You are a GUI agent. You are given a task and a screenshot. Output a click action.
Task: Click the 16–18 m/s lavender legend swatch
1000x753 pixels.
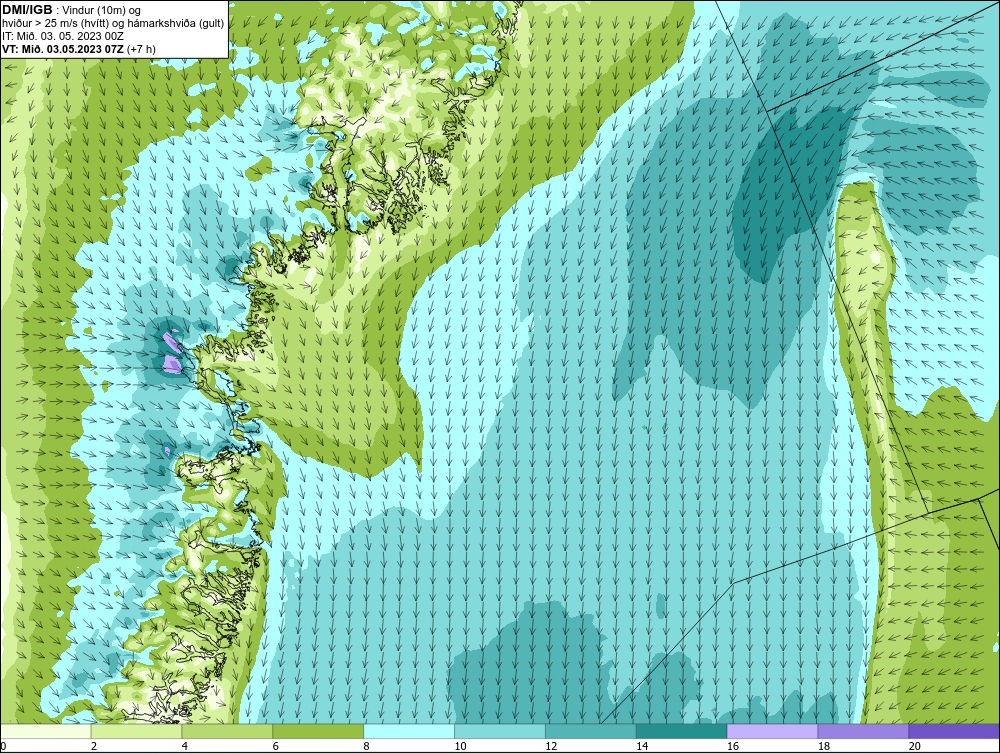[772, 731]
